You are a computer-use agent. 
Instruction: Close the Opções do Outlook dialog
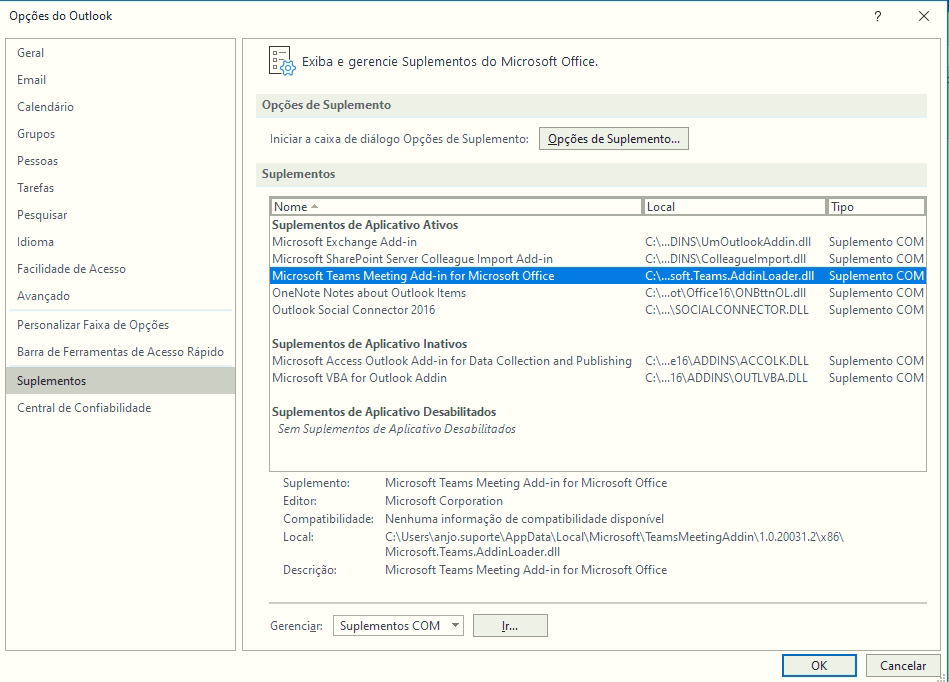924,16
